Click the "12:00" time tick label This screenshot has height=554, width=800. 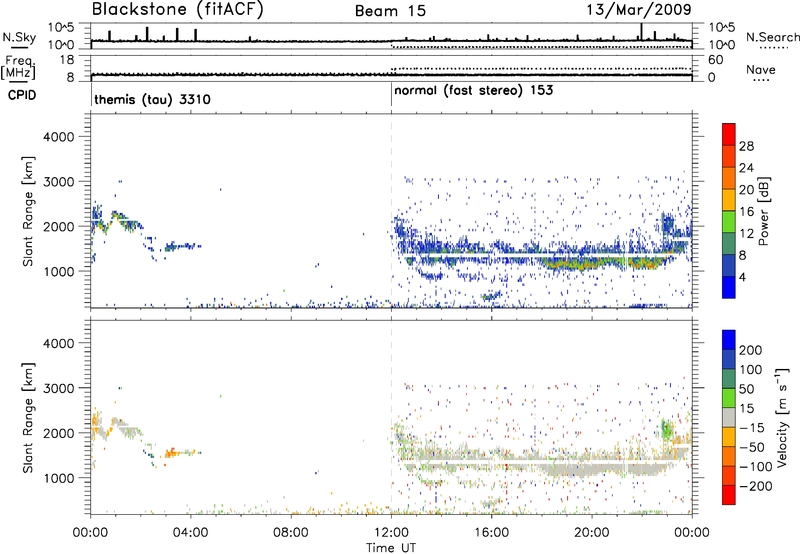(391, 533)
